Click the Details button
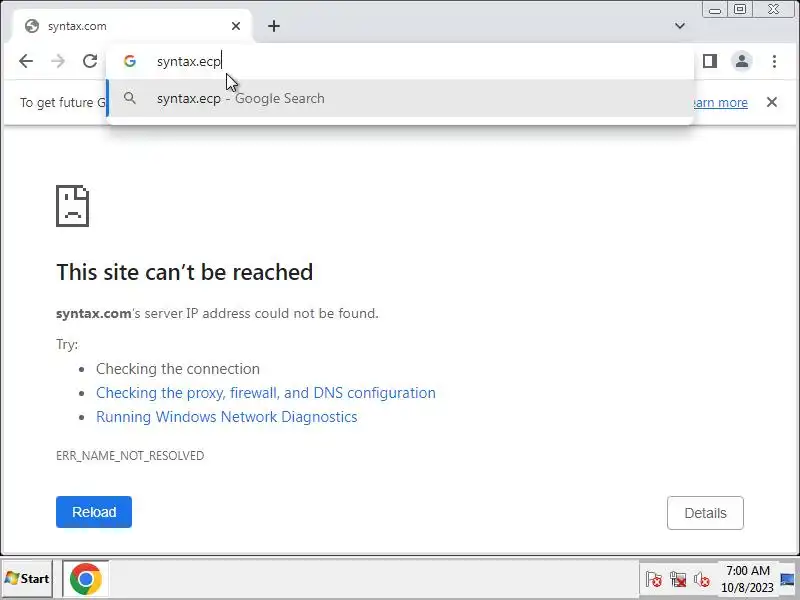800x600 pixels. coord(705,513)
